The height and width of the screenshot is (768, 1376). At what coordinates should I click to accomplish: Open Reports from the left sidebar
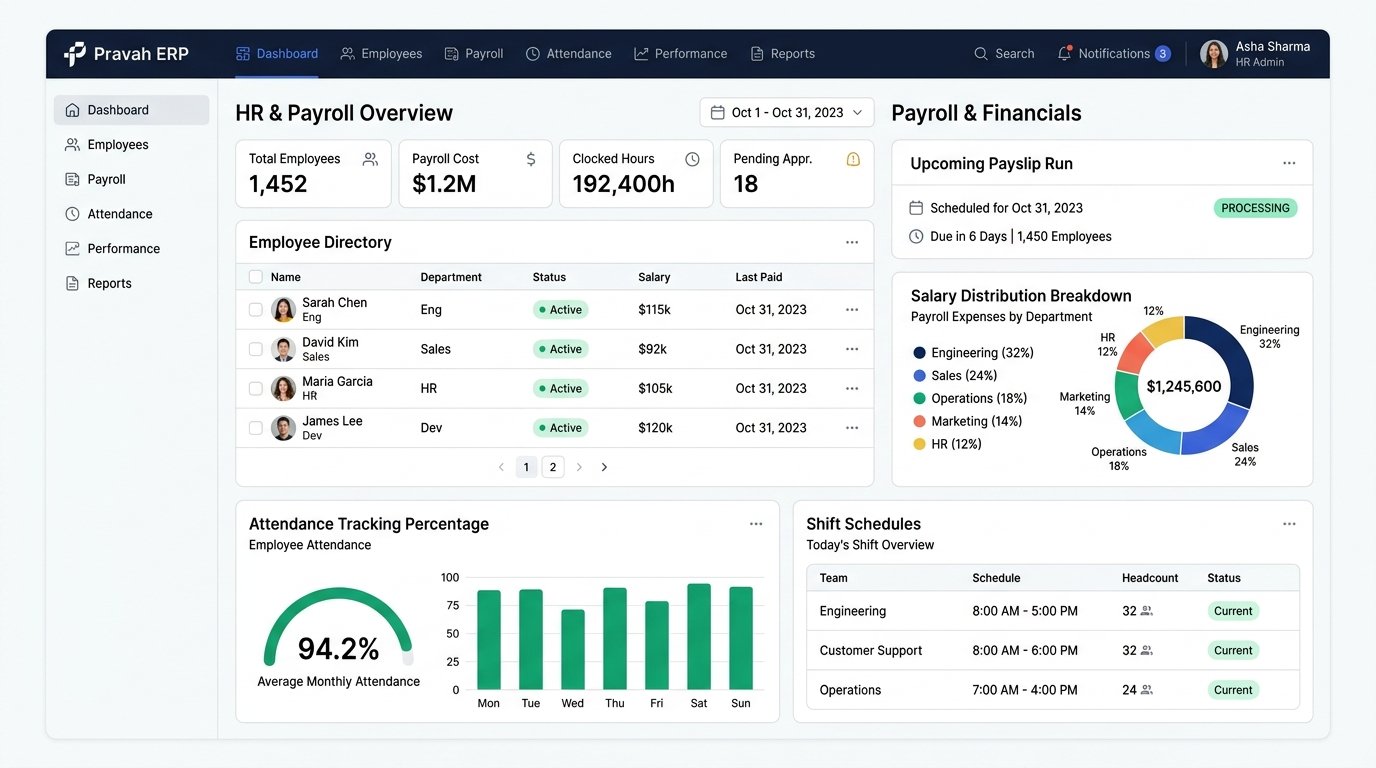131,284
